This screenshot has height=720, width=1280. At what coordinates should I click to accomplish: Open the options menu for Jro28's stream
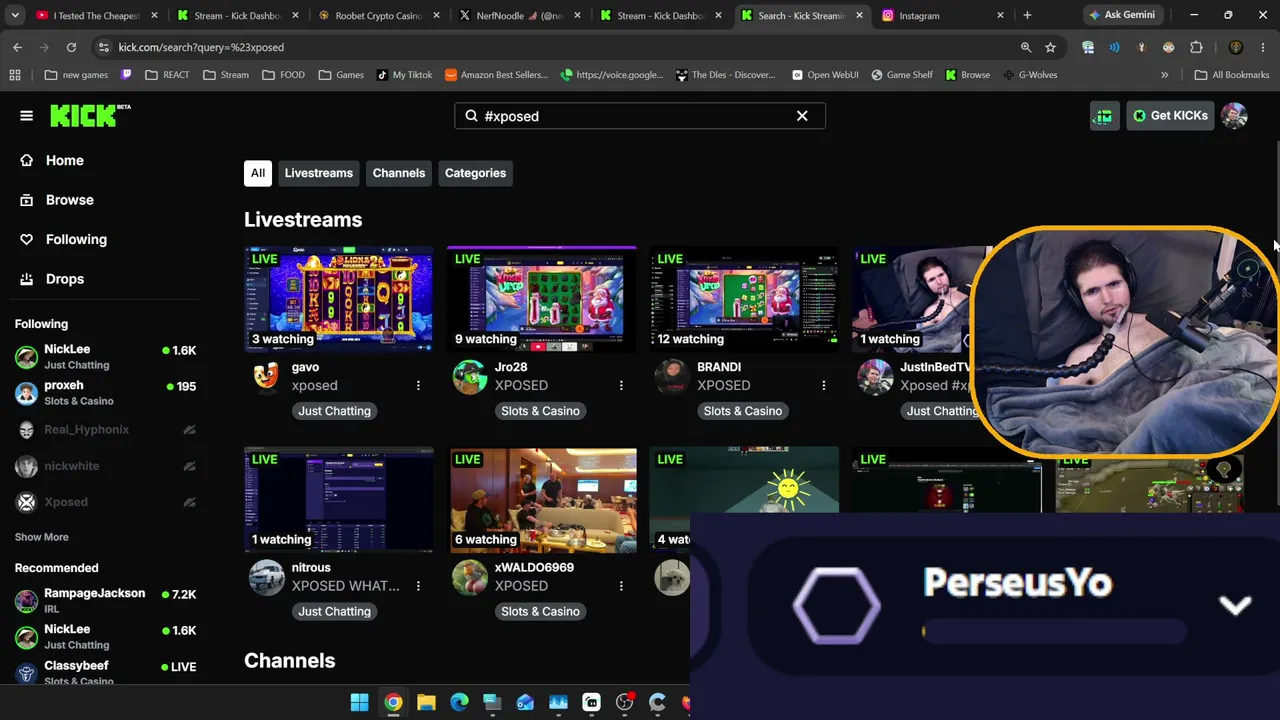(x=621, y=385)
